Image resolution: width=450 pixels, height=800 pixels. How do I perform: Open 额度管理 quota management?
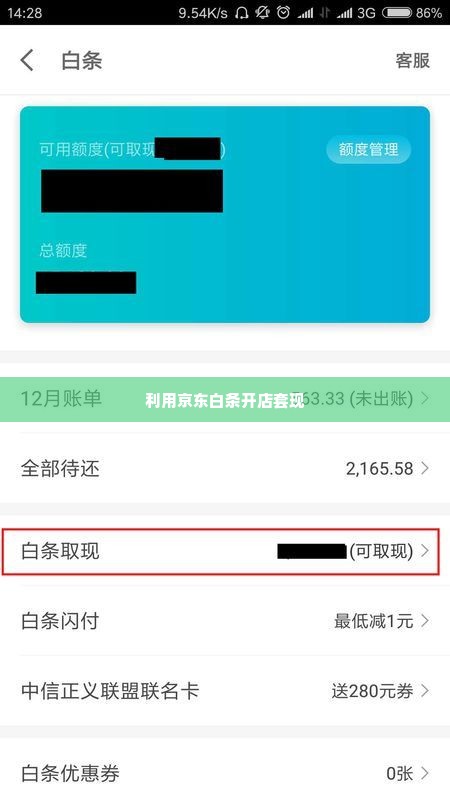[x=368, y=149]
